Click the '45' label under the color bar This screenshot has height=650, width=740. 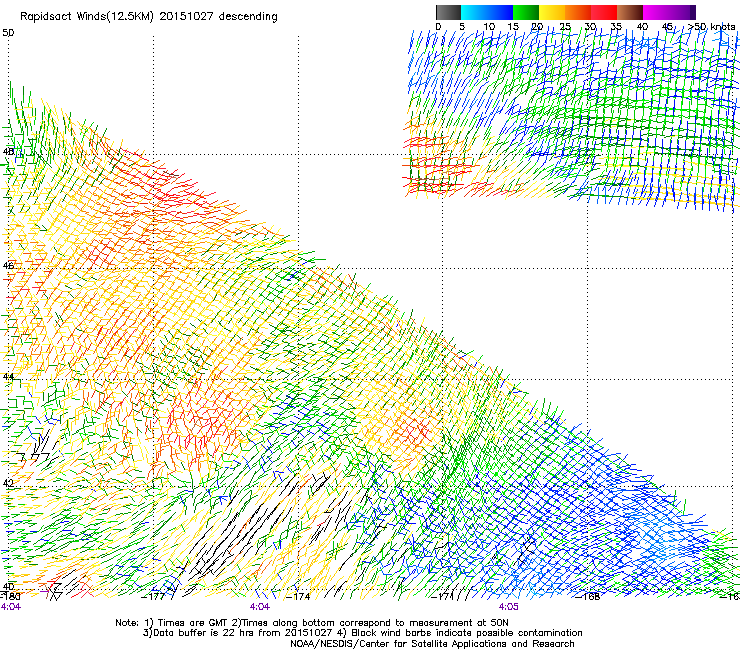(667, 26)
